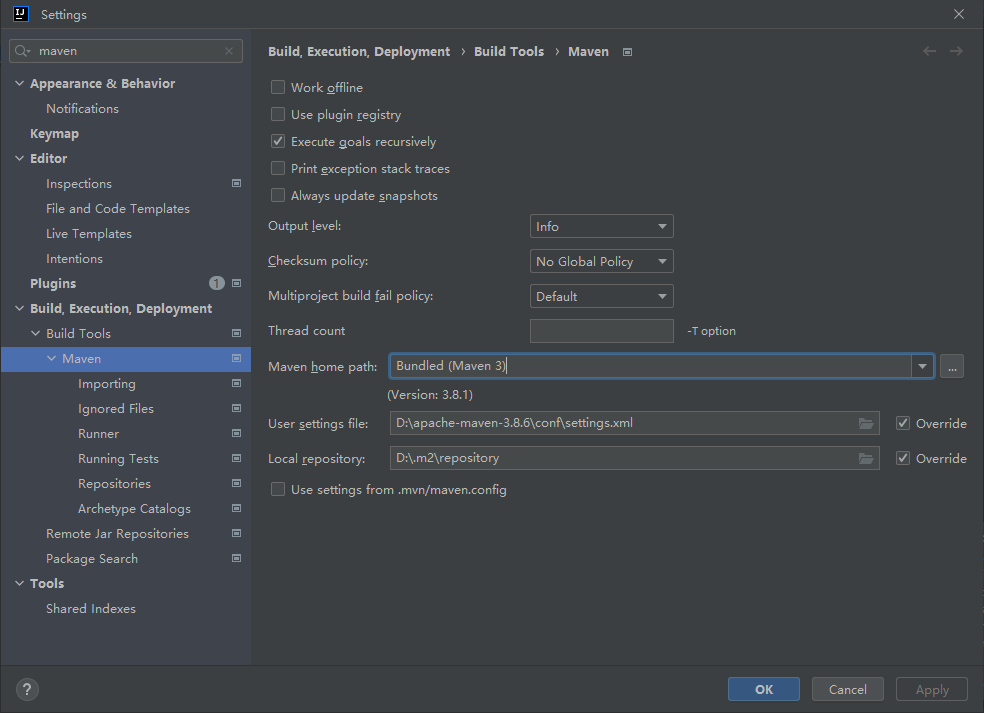Open search history magnifier icon
Screen dimensions: 984x713
click(22, 51)
